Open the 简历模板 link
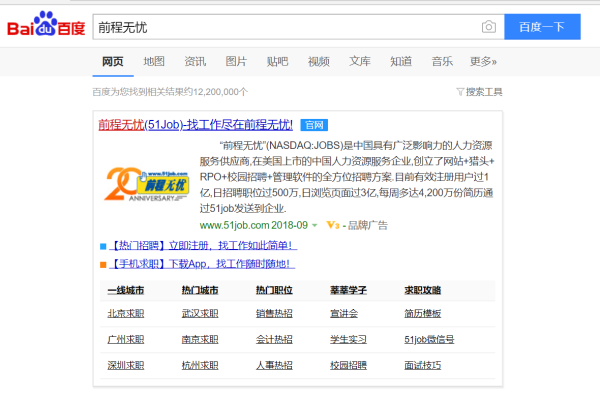Screen dimensions: 600x399 click(422, 314)
